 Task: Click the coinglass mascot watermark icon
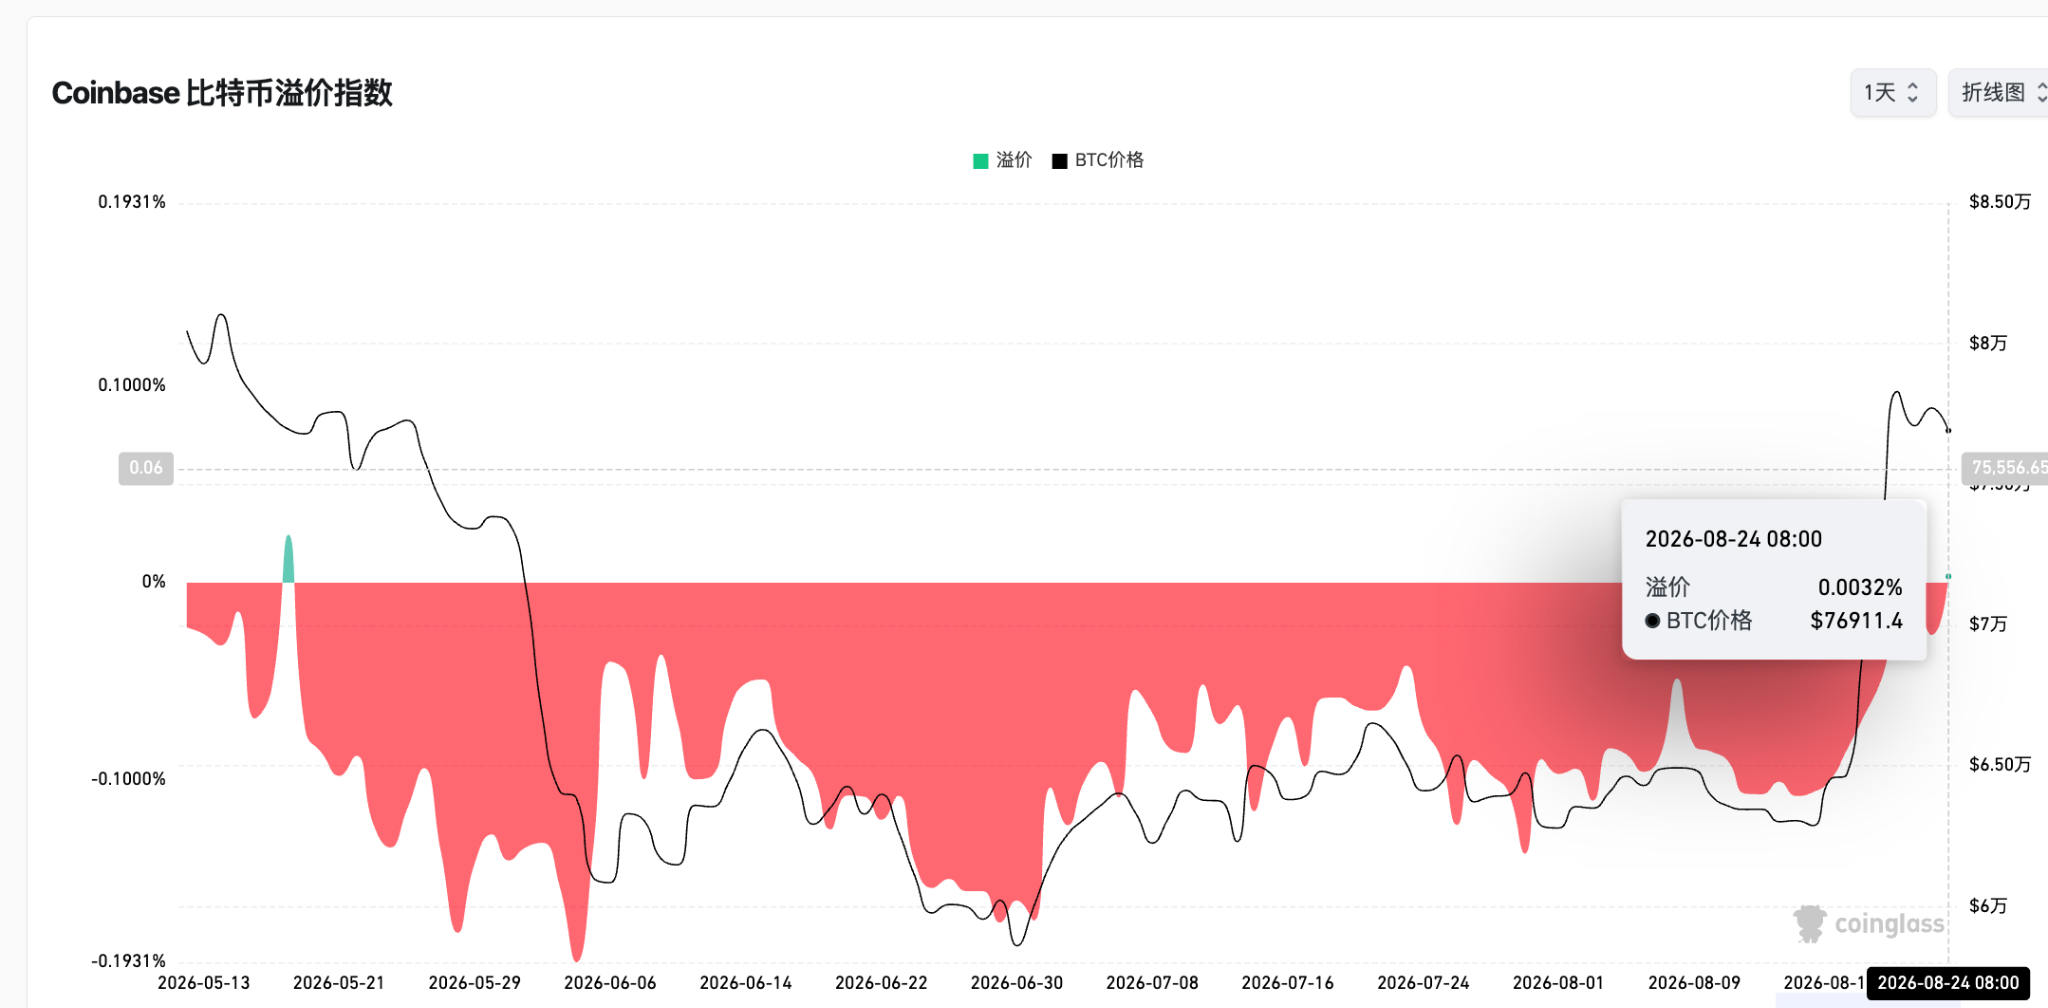pyautogui.click(x=1809, y=924)
